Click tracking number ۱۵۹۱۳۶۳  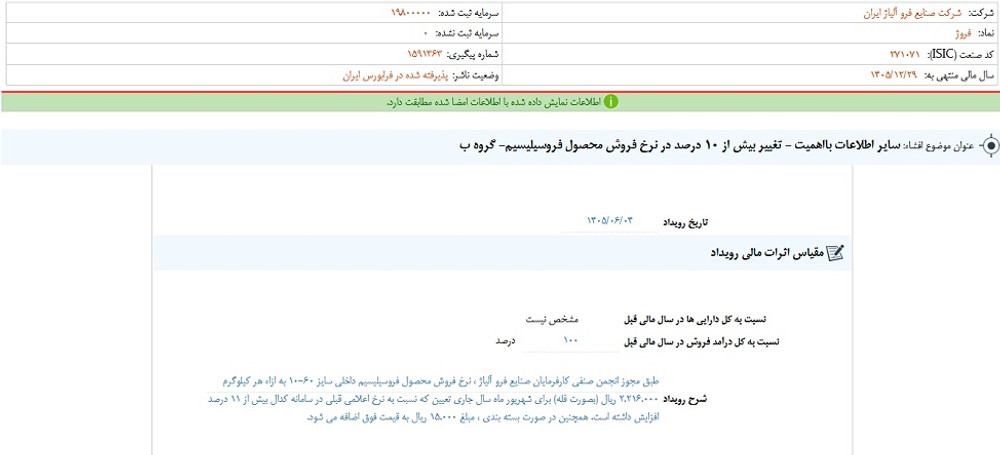click(x=424, y=54)
